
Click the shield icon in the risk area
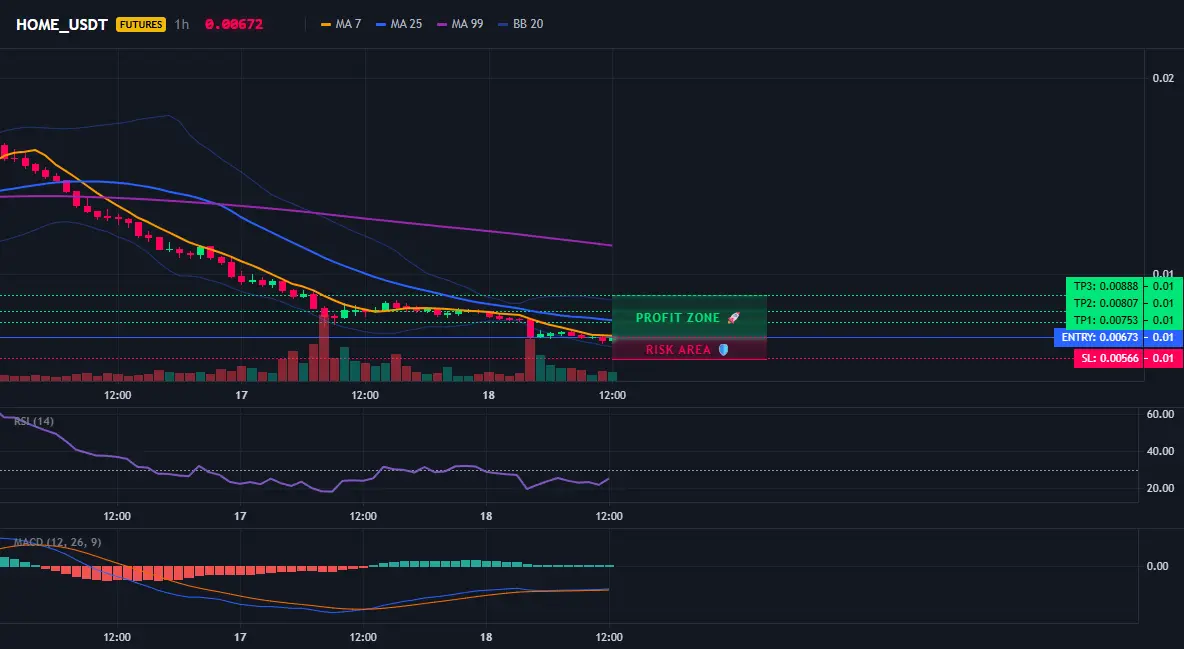(x=723, y=350)
